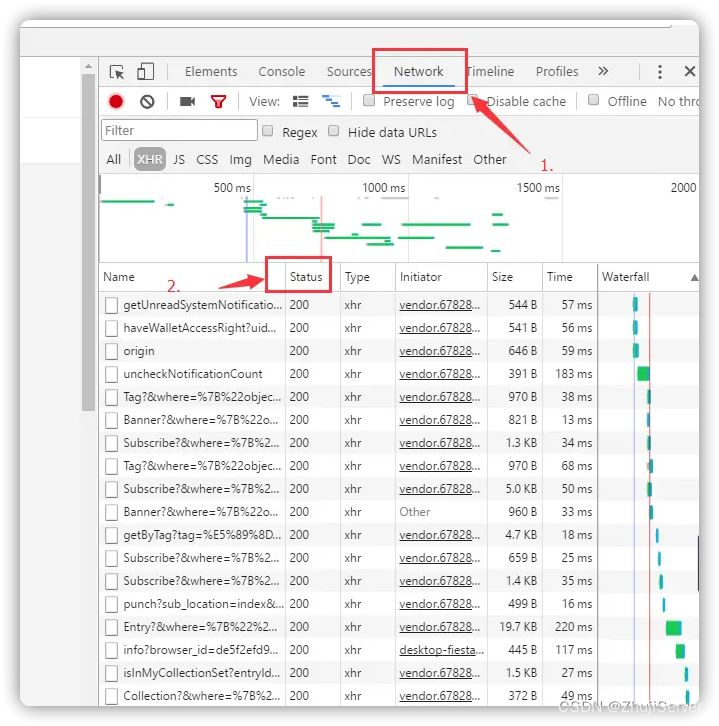This screenshot has width=719, height=726.
Task: Open the Console tab
Action: [x=281, y=72]
